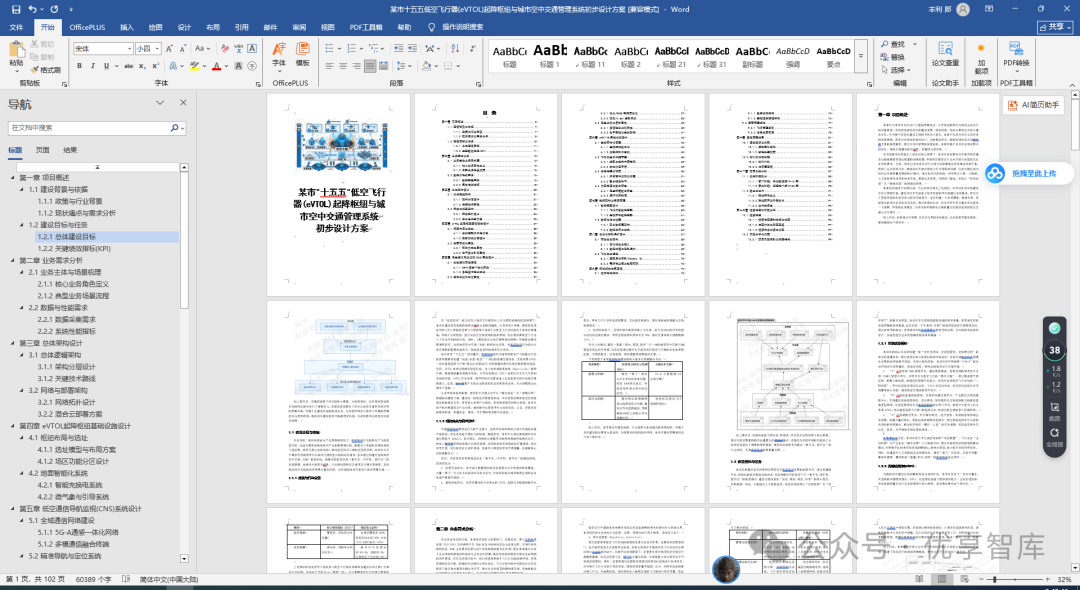Apply the 标题 1 heading style

(x=550, y=55)
